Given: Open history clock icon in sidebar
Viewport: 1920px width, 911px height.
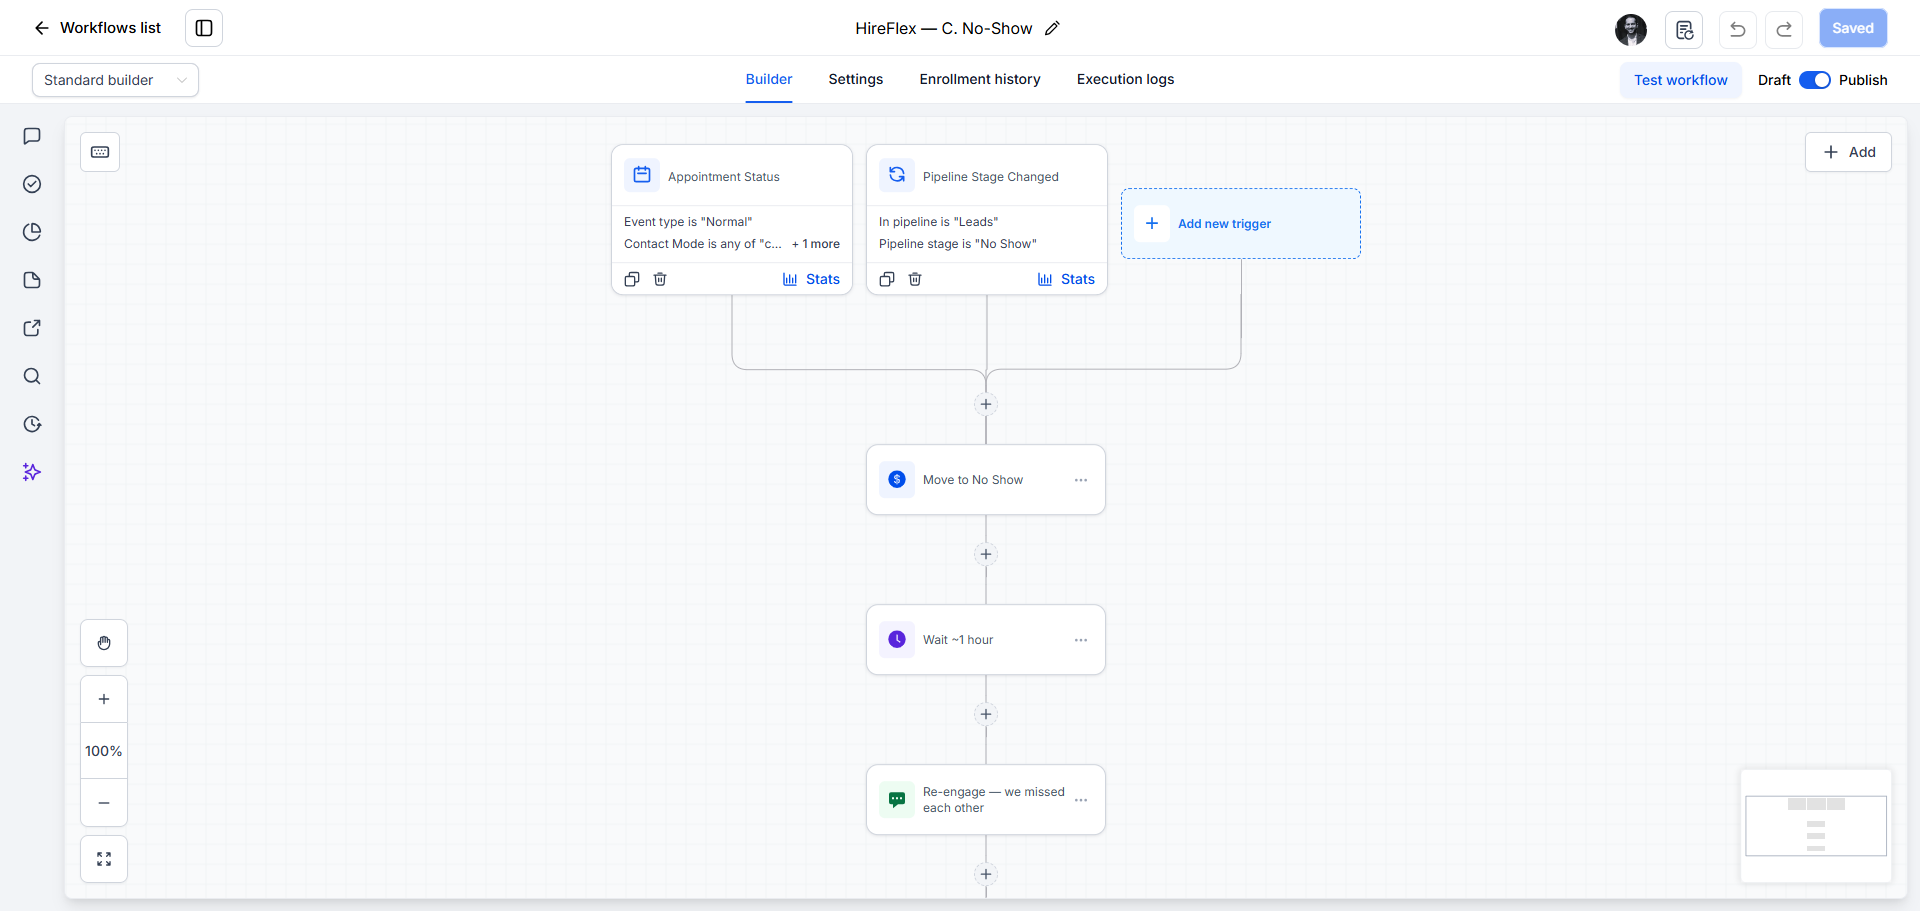Looking at the screenshot, I should tap(32, 424).
